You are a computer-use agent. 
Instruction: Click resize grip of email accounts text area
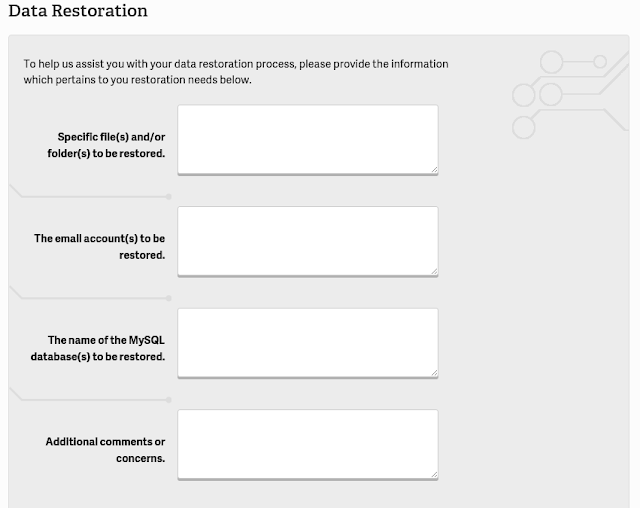(x=434, y=271)
